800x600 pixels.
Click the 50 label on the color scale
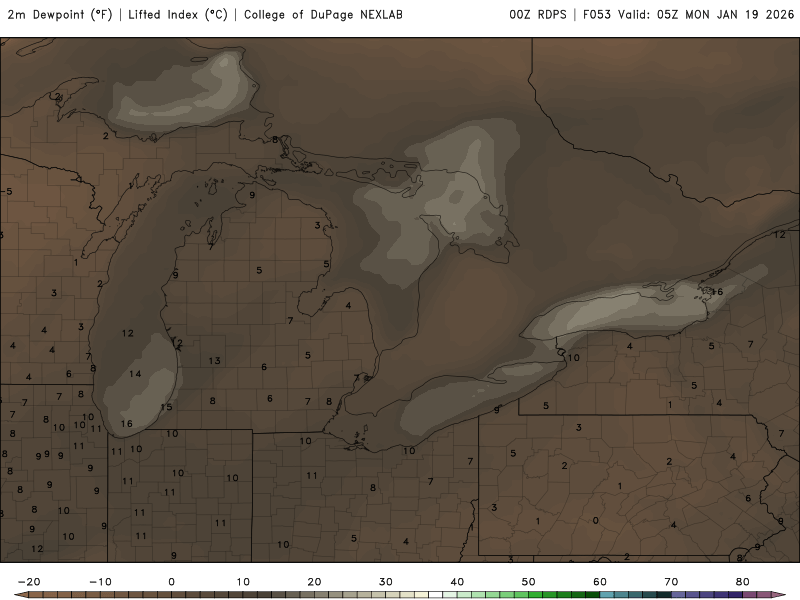pos(529,582)
